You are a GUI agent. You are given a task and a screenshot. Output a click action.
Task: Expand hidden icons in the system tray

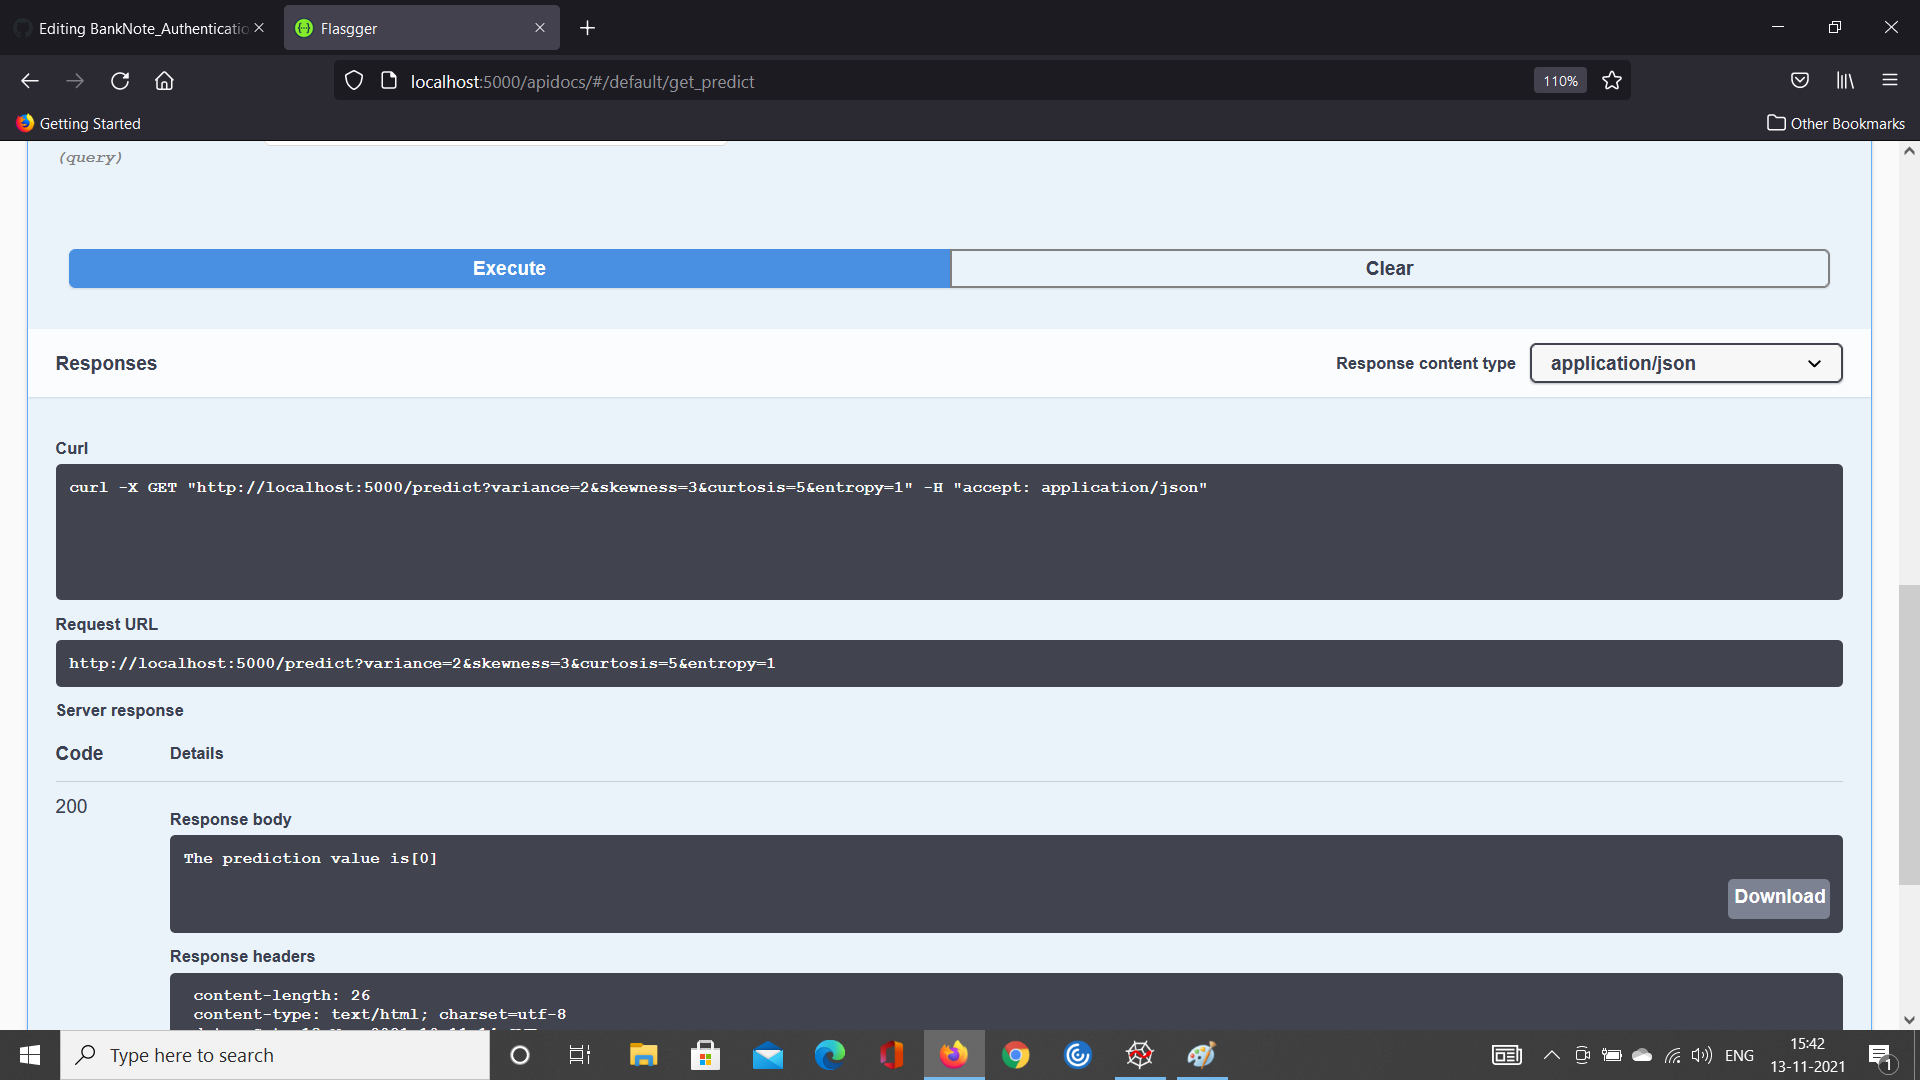click(1551, 1055)
